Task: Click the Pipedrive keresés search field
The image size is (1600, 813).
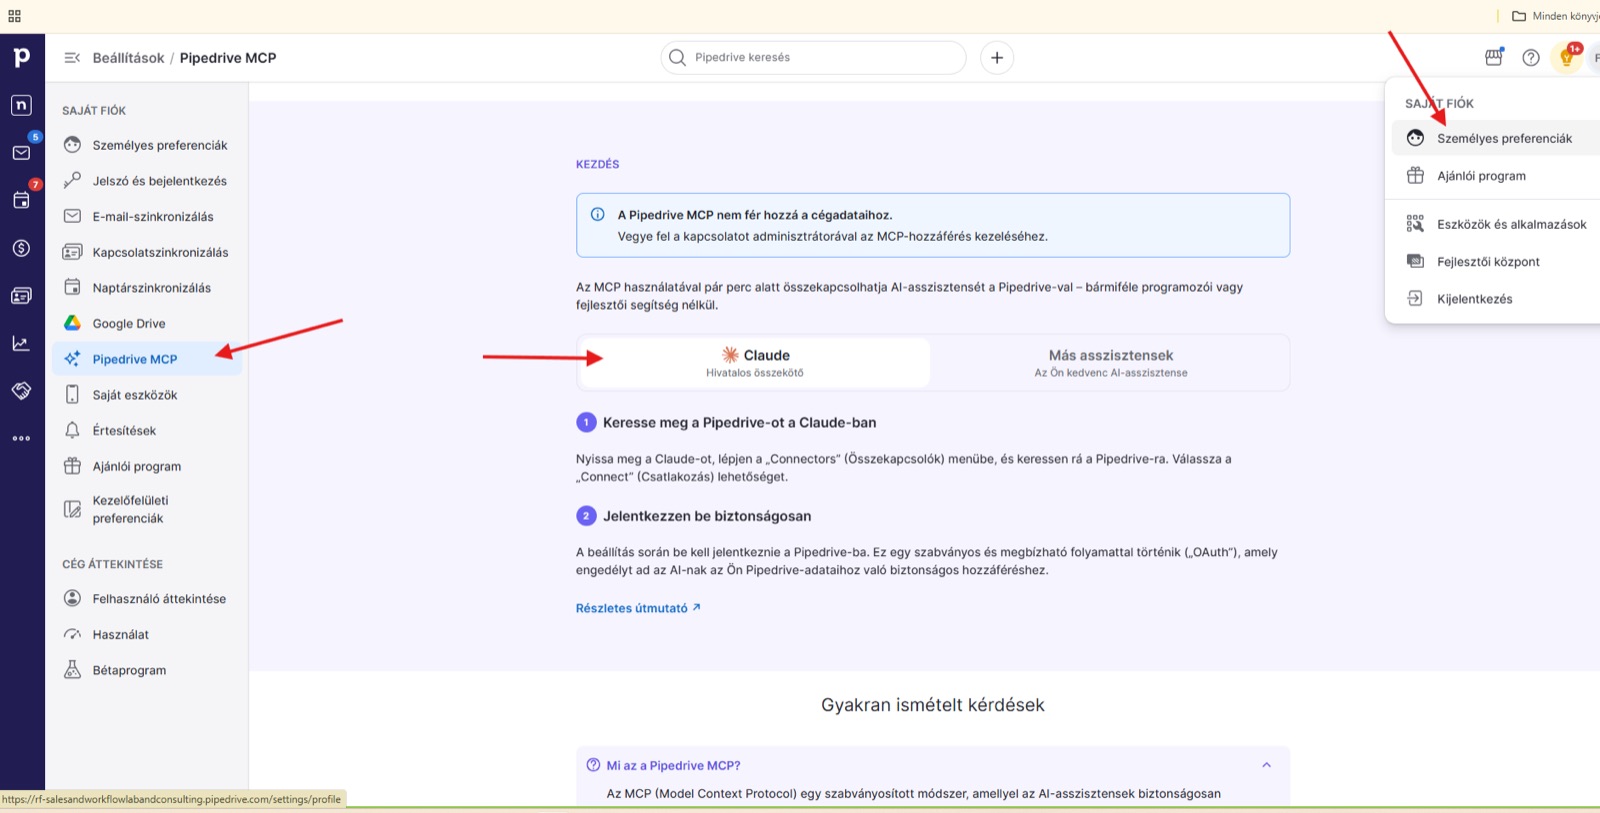Action: (813, 58)
